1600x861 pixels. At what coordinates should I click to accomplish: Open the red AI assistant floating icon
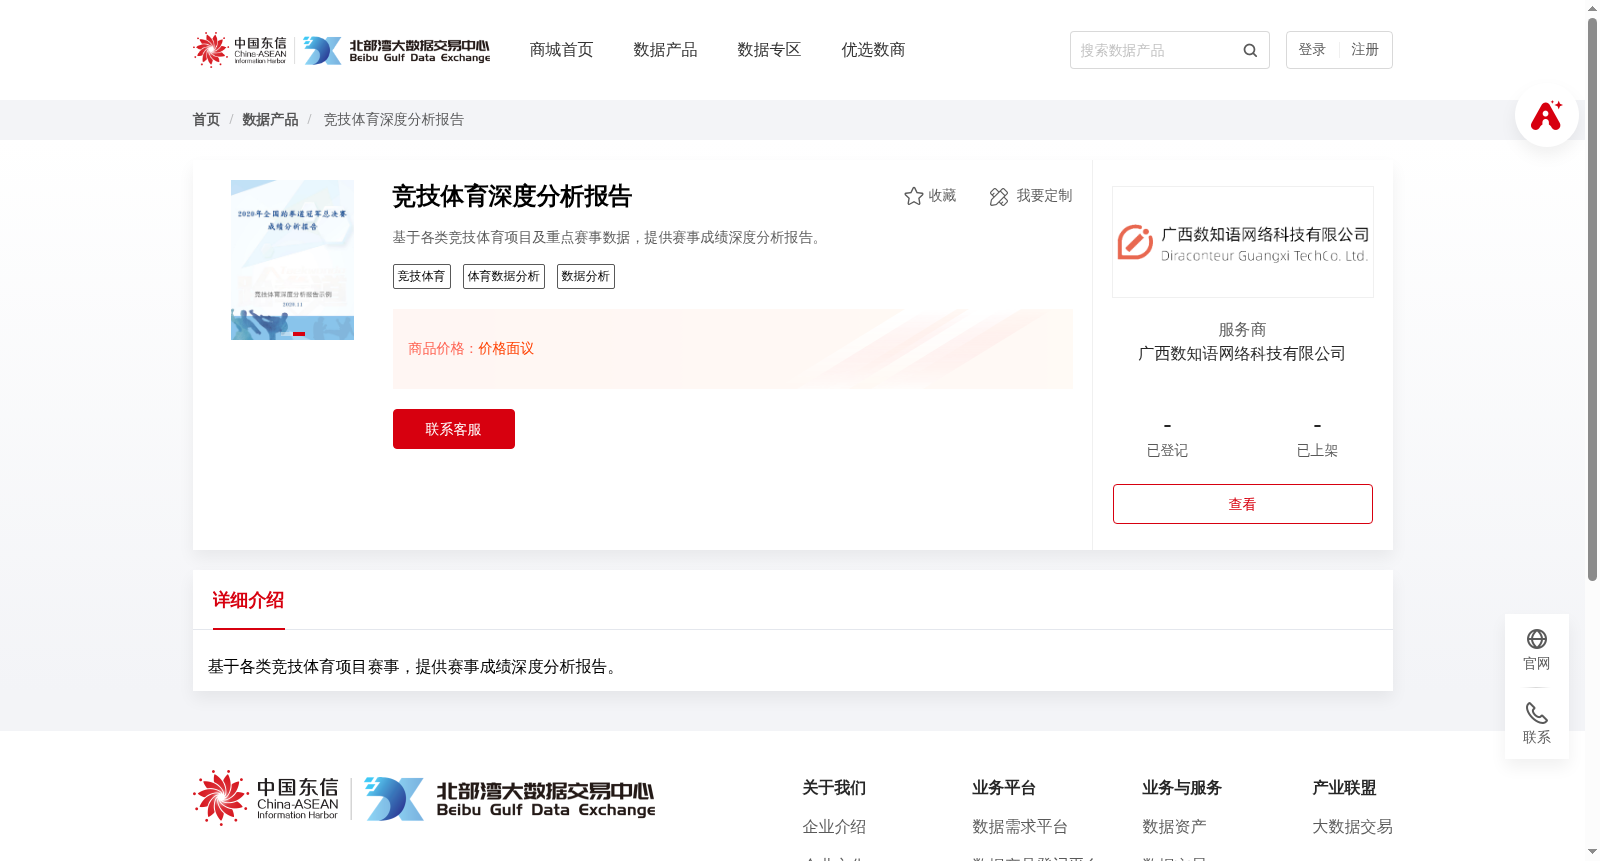click(x=1546, y=115)
